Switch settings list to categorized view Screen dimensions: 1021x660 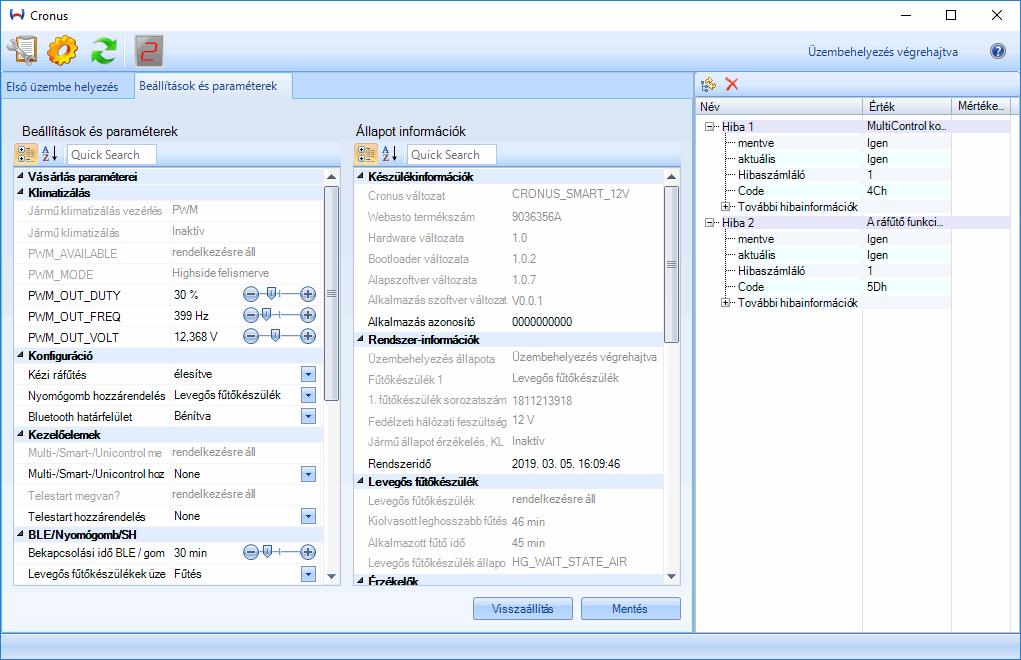pyautogui.click(x=26, y=154)
